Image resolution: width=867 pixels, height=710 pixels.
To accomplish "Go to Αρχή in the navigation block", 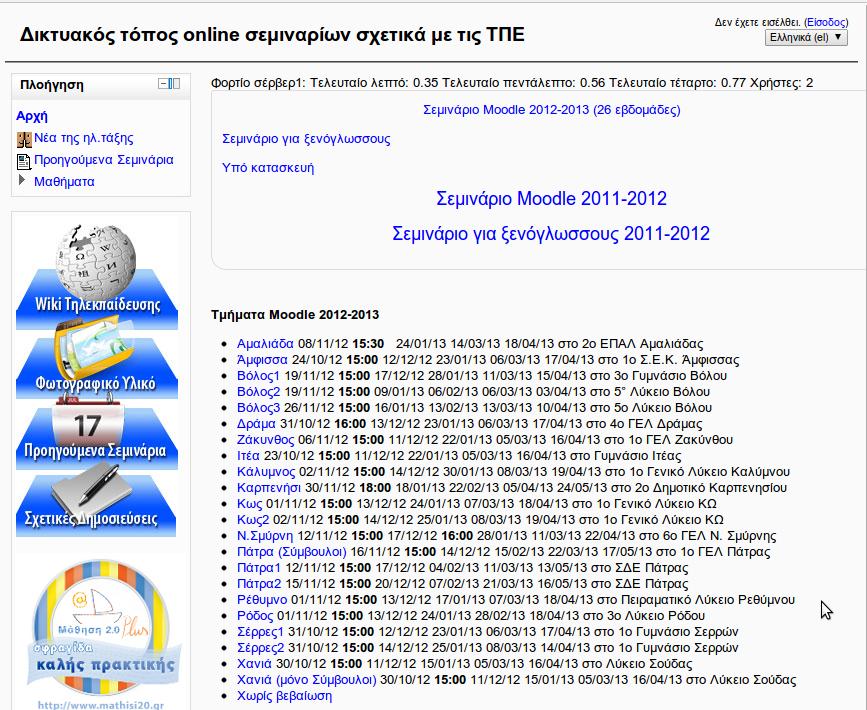I will click(32, 116).
